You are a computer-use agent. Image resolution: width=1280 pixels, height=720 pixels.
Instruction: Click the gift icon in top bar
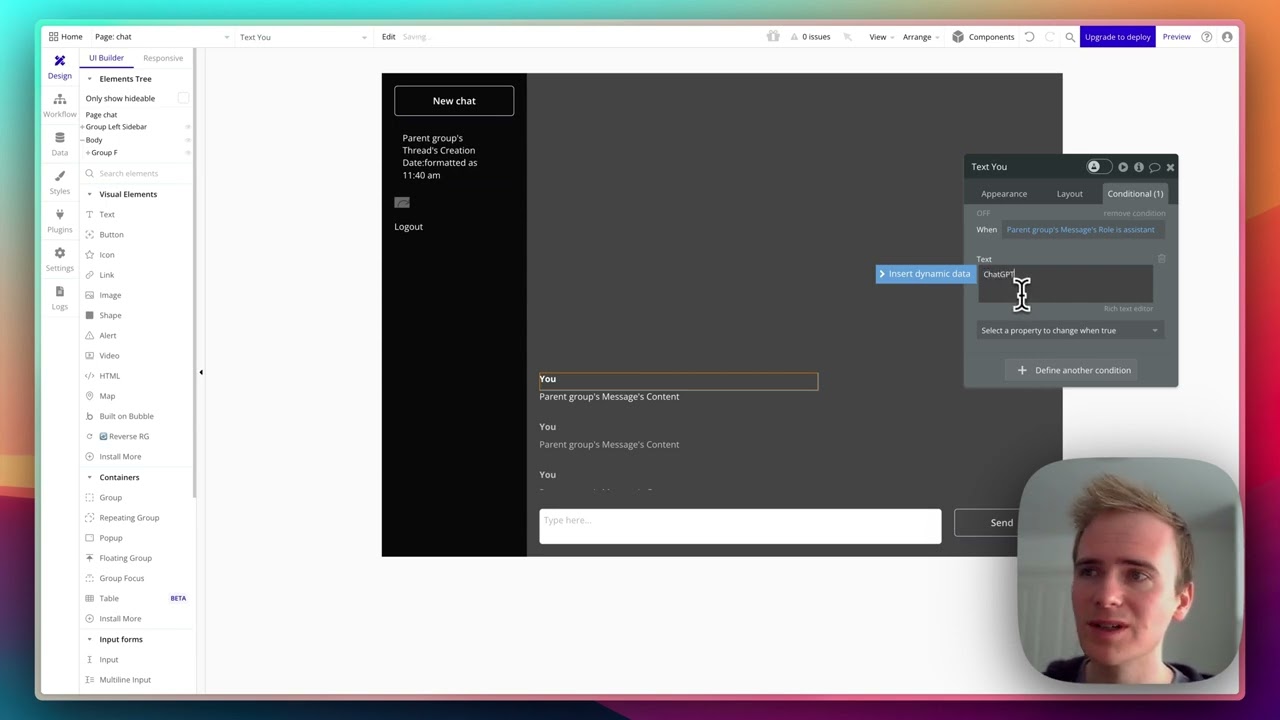tap(773, 37)
